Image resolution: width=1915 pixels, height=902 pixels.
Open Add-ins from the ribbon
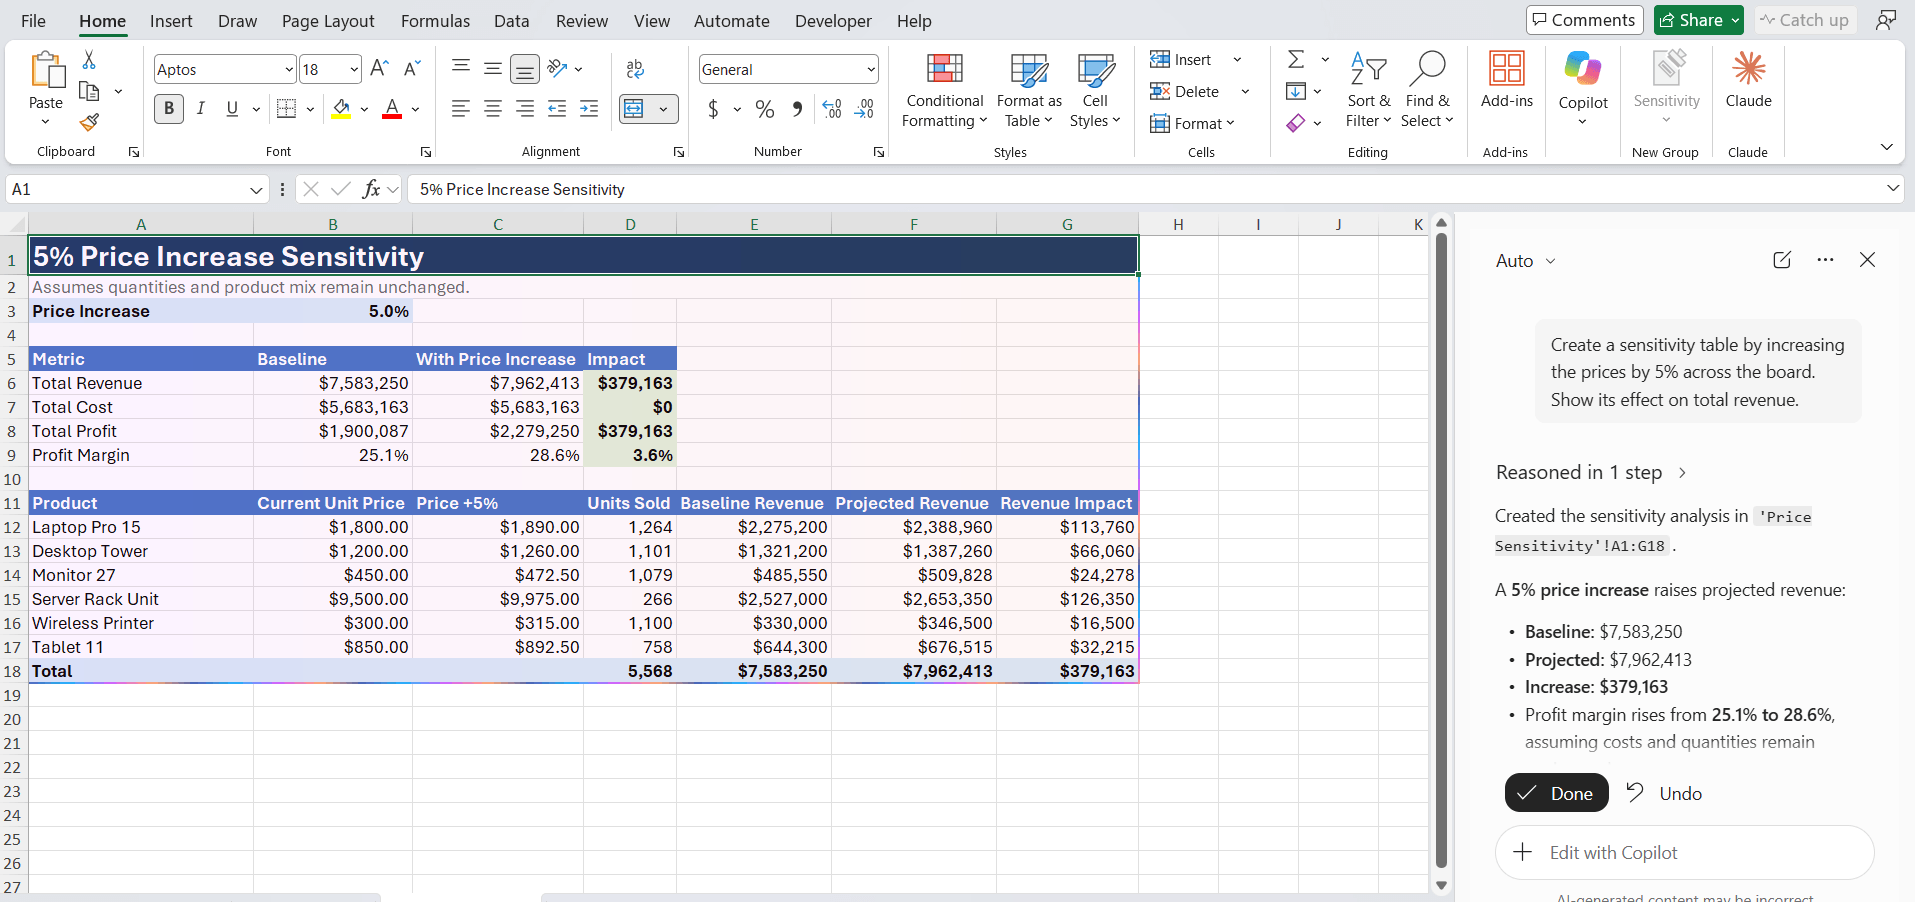click(1507, 79)
